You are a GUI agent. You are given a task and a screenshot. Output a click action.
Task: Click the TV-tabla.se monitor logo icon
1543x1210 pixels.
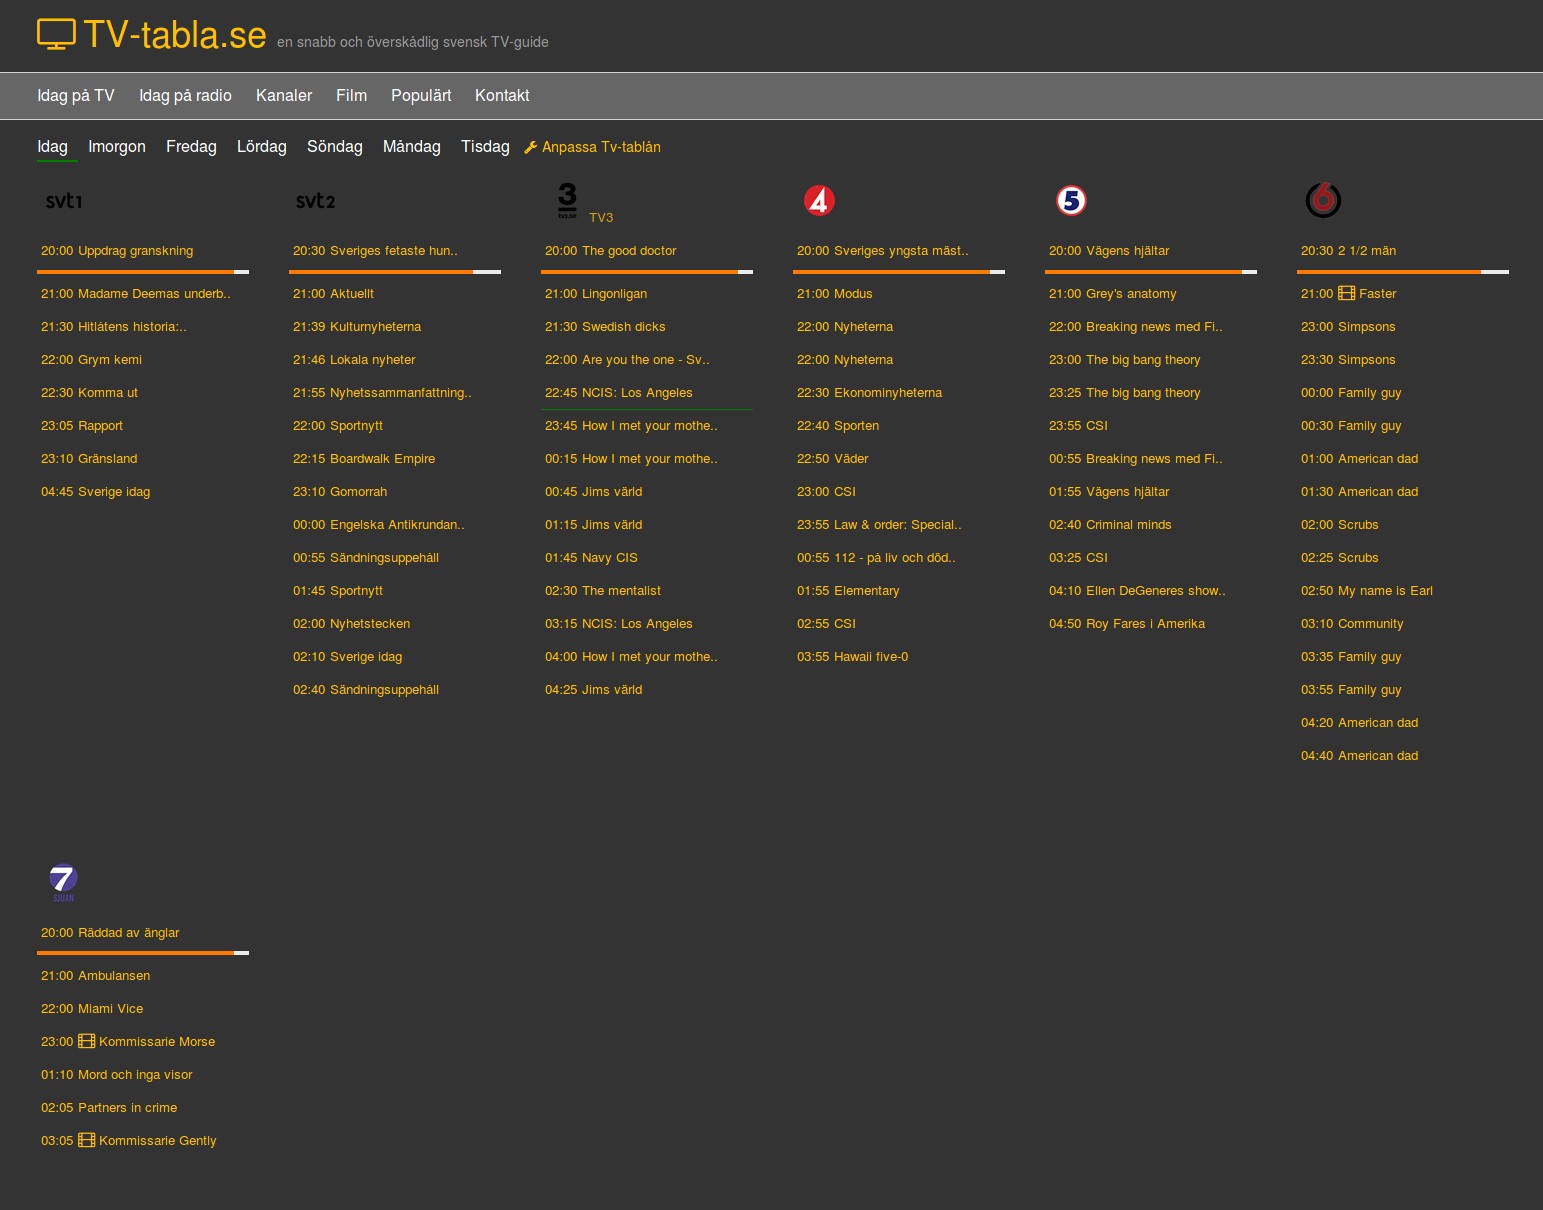tap(56, 34)
